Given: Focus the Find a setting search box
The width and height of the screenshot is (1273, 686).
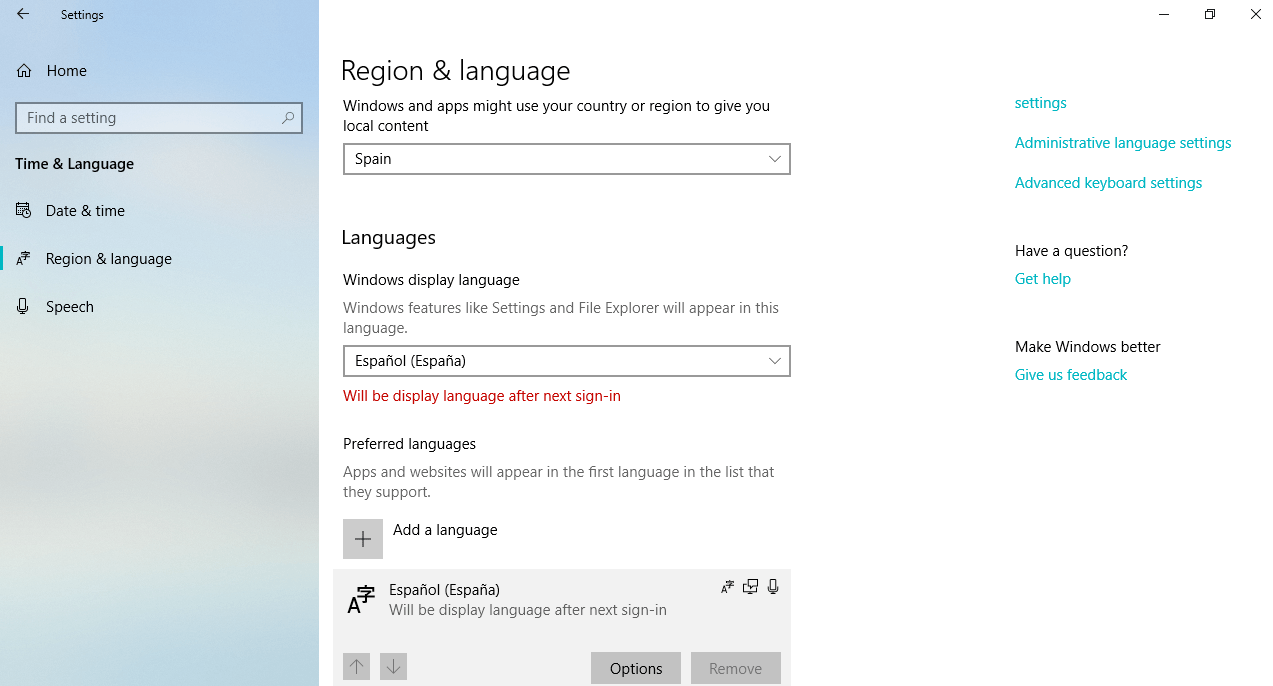Looking at the screenshot, I should (159, 118).
